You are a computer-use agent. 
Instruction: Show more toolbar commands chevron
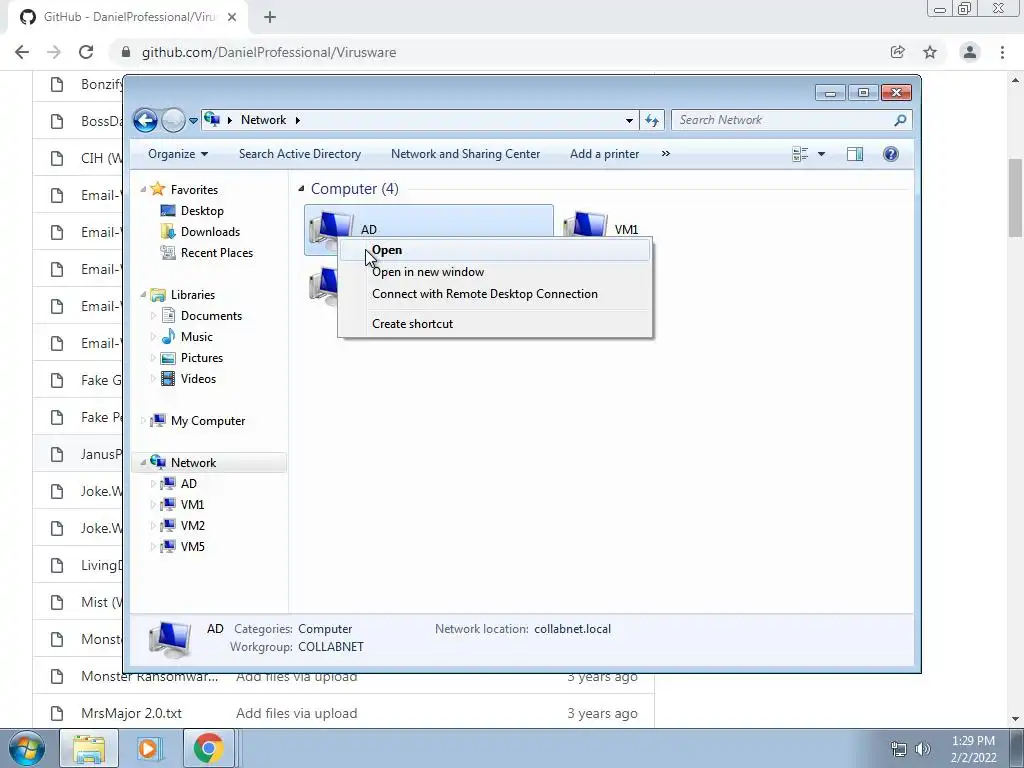(x=665, y=154)
